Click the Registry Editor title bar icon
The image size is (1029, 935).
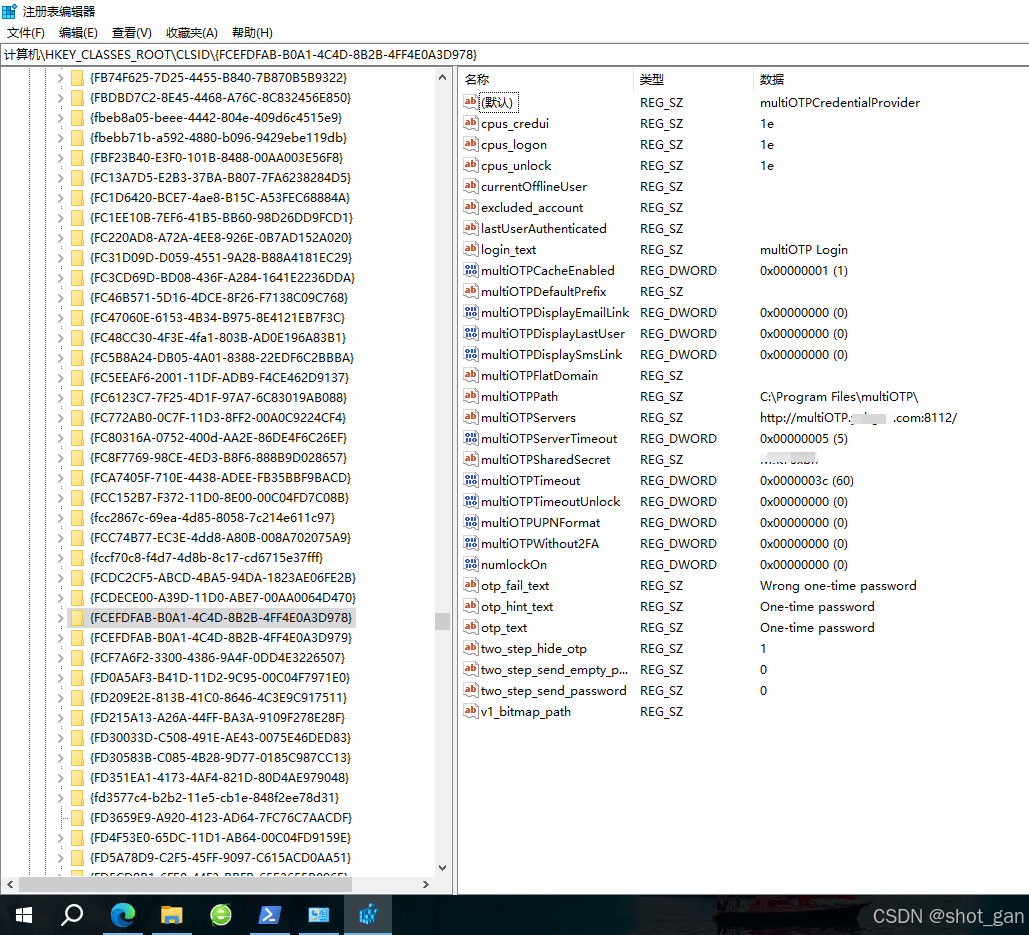click(x=9, y=11)
